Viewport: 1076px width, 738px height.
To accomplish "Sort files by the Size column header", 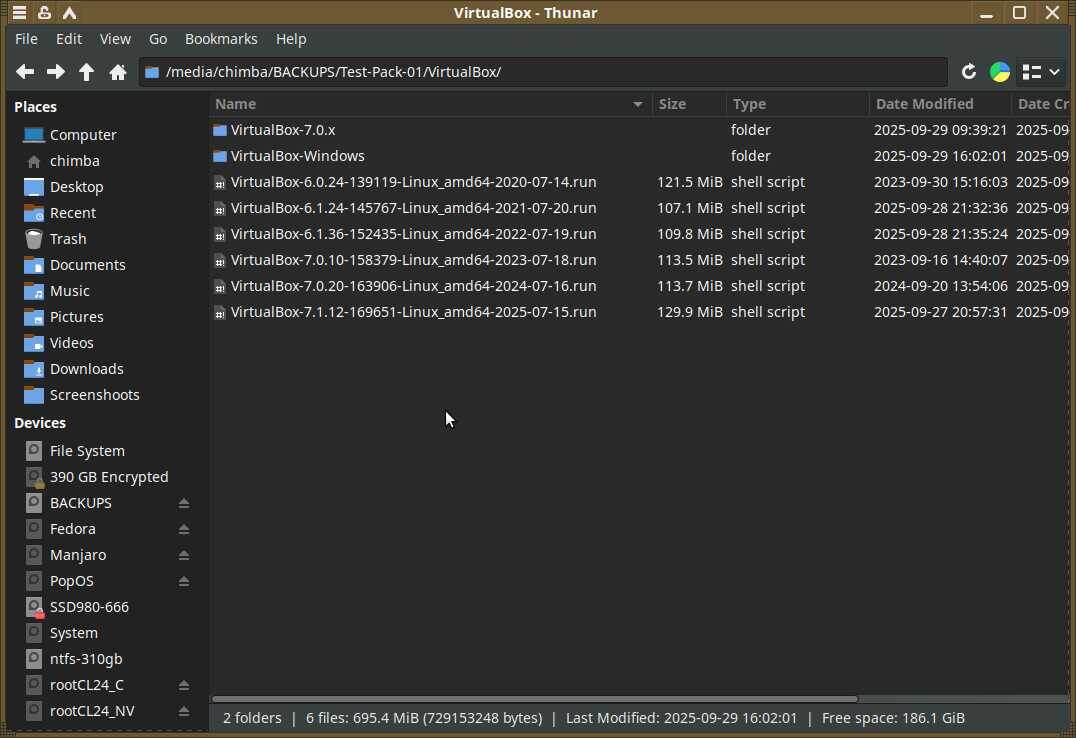I will [x=688, y=104].
